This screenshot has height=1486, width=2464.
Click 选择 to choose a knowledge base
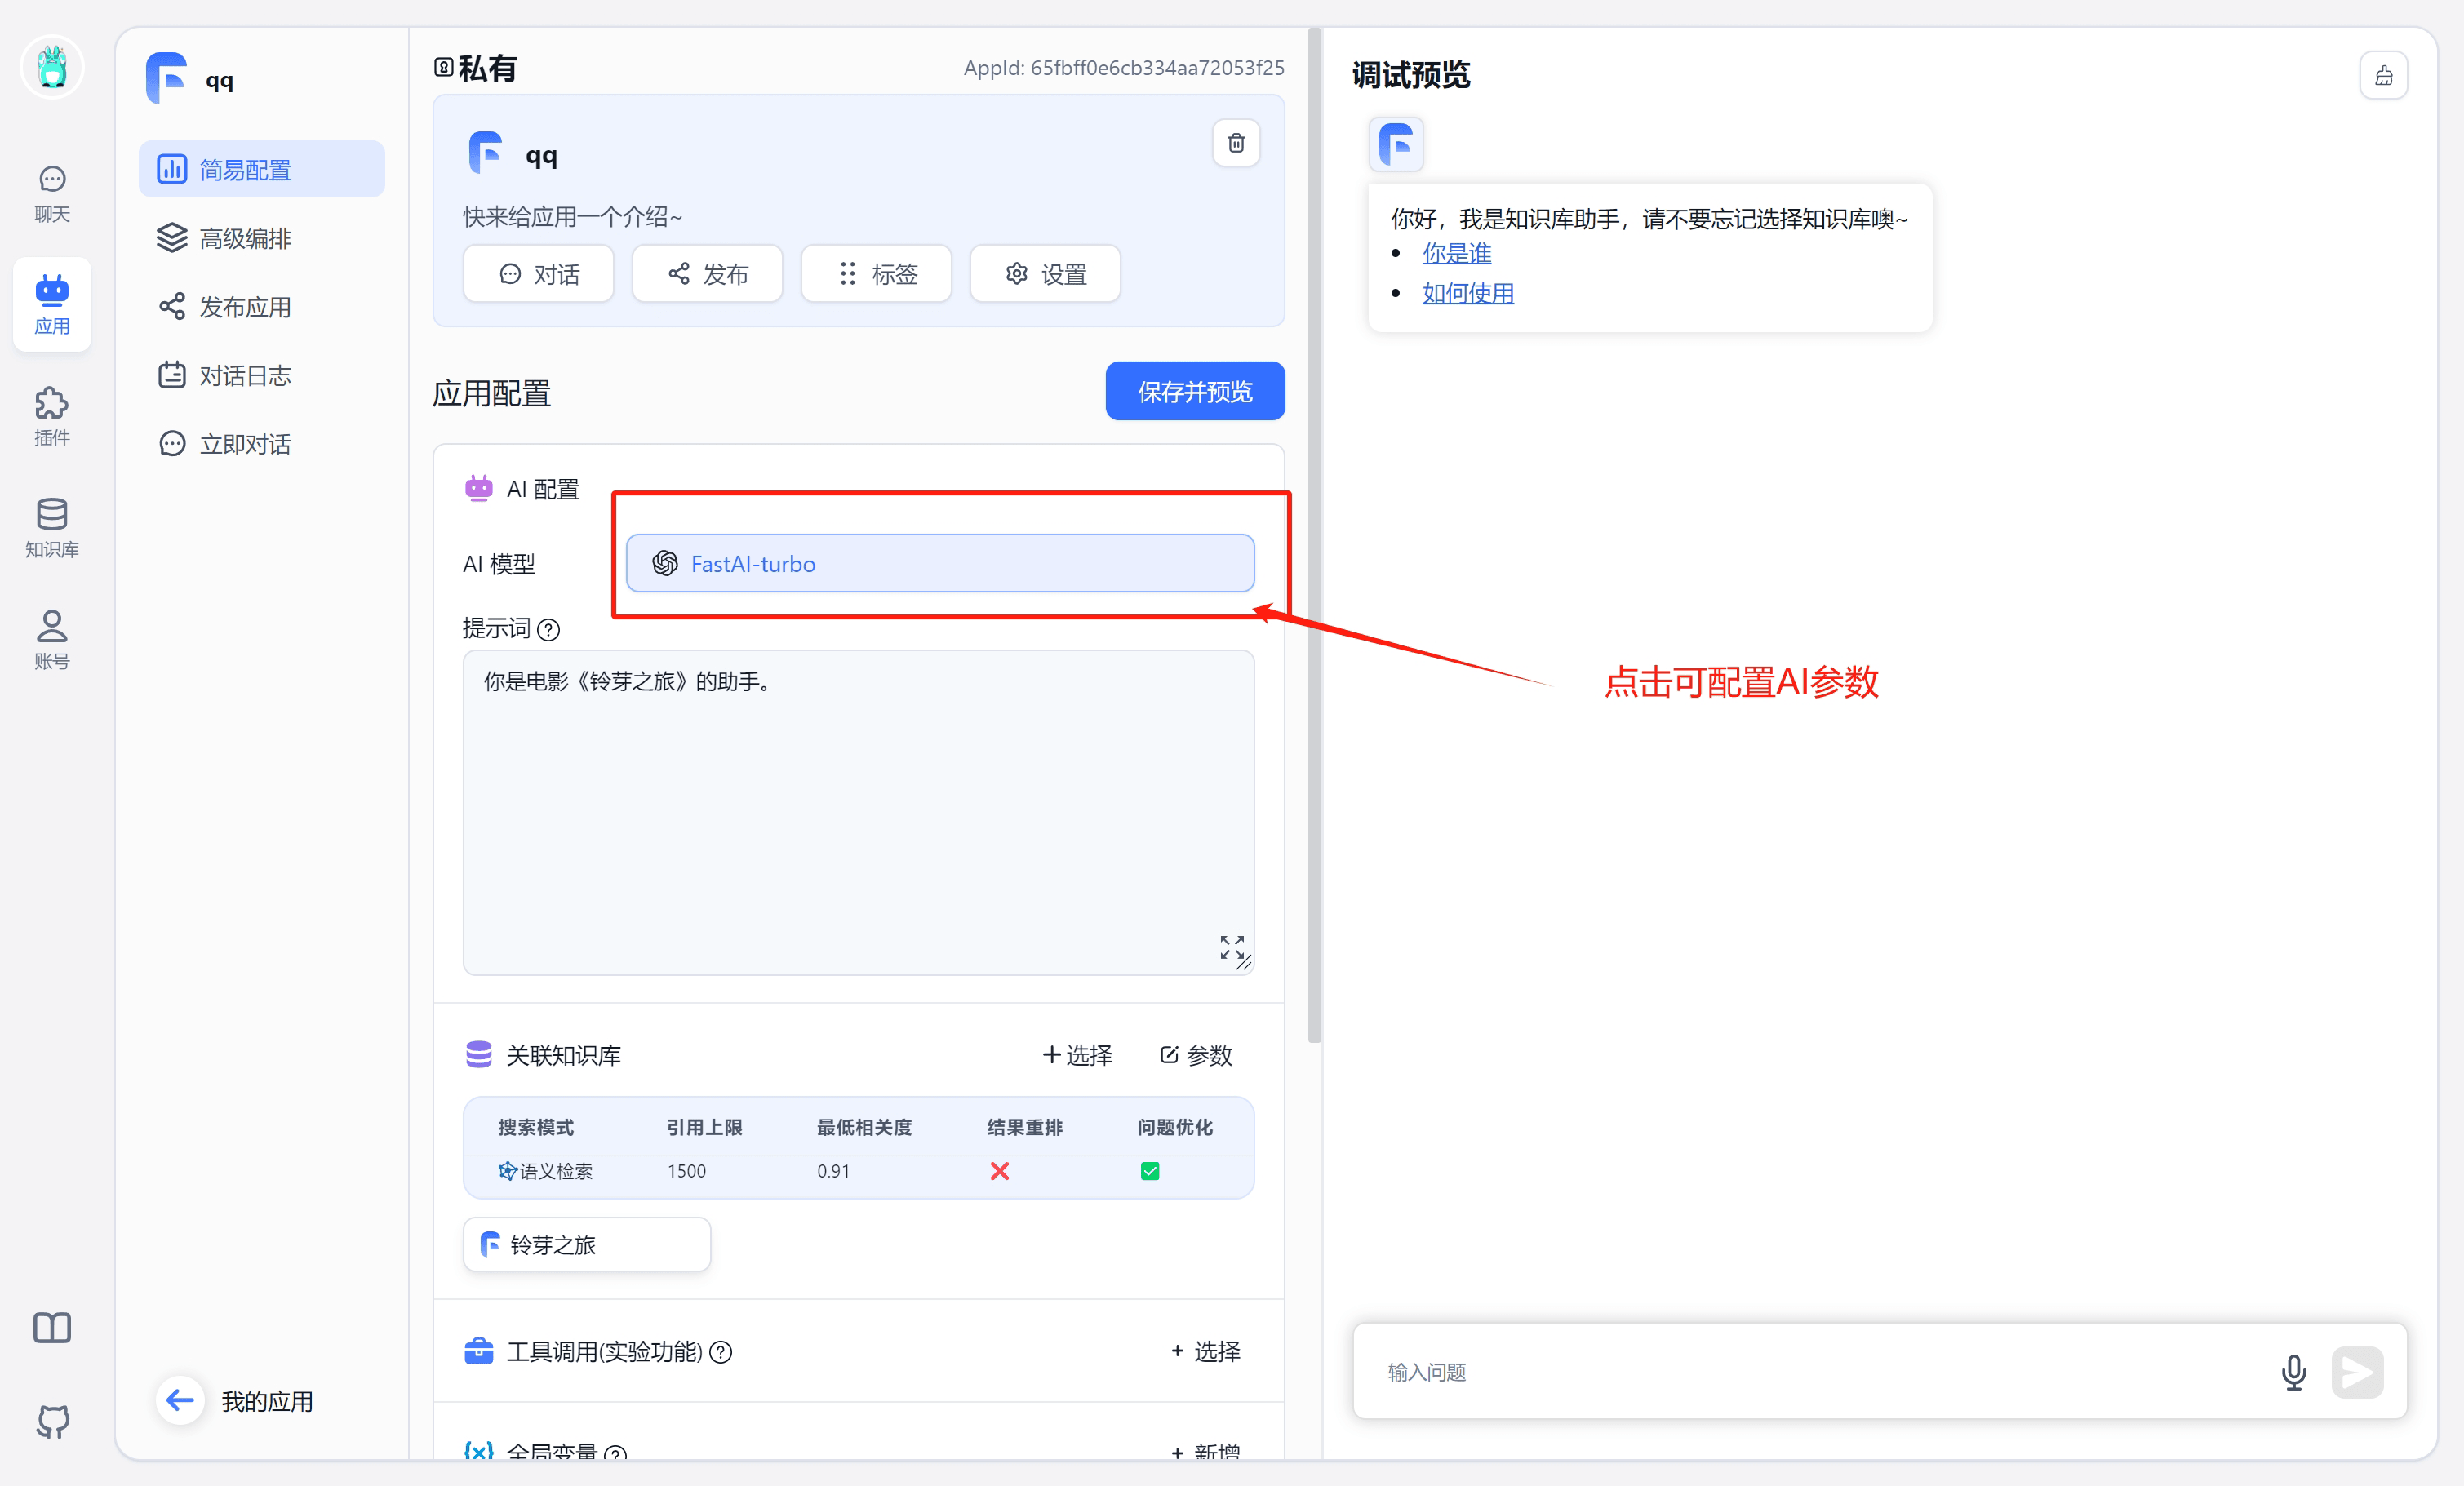[x=1077, y=1055]
